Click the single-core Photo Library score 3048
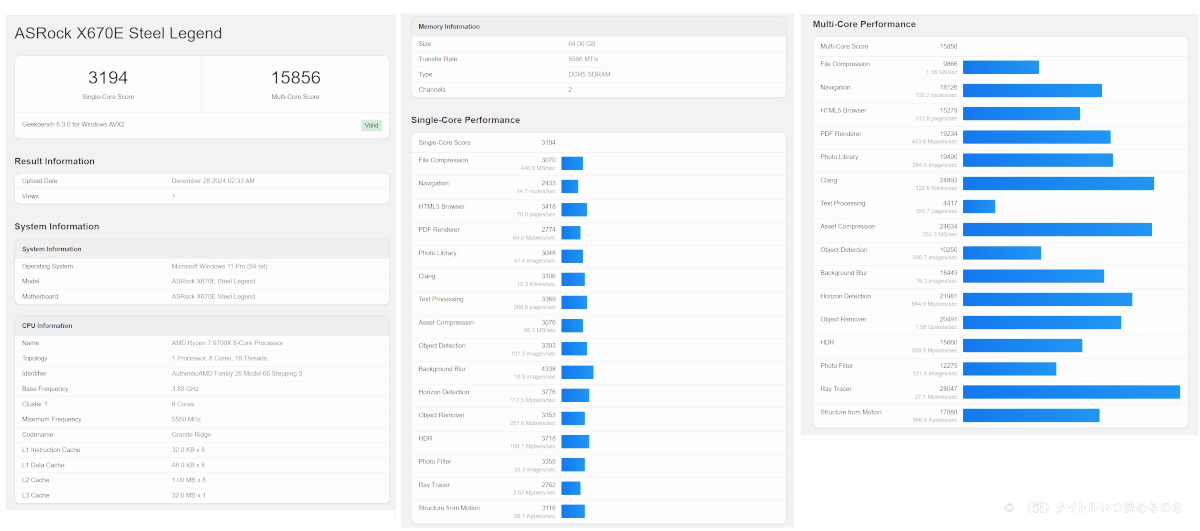Viewport: 1200px width, 531px height. [x=549, y=253]
